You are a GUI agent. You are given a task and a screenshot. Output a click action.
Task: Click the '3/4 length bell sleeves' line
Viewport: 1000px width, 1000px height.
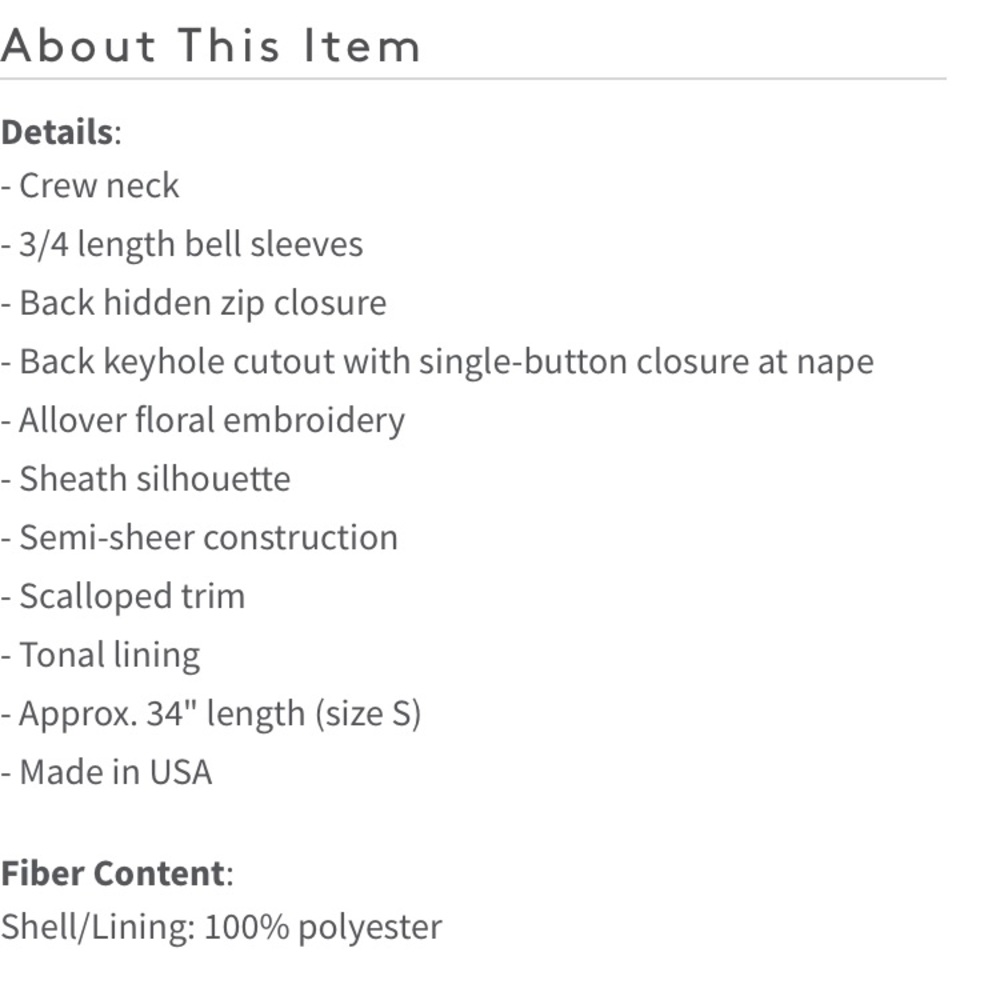pyautogui.click(x=190, y=245)
